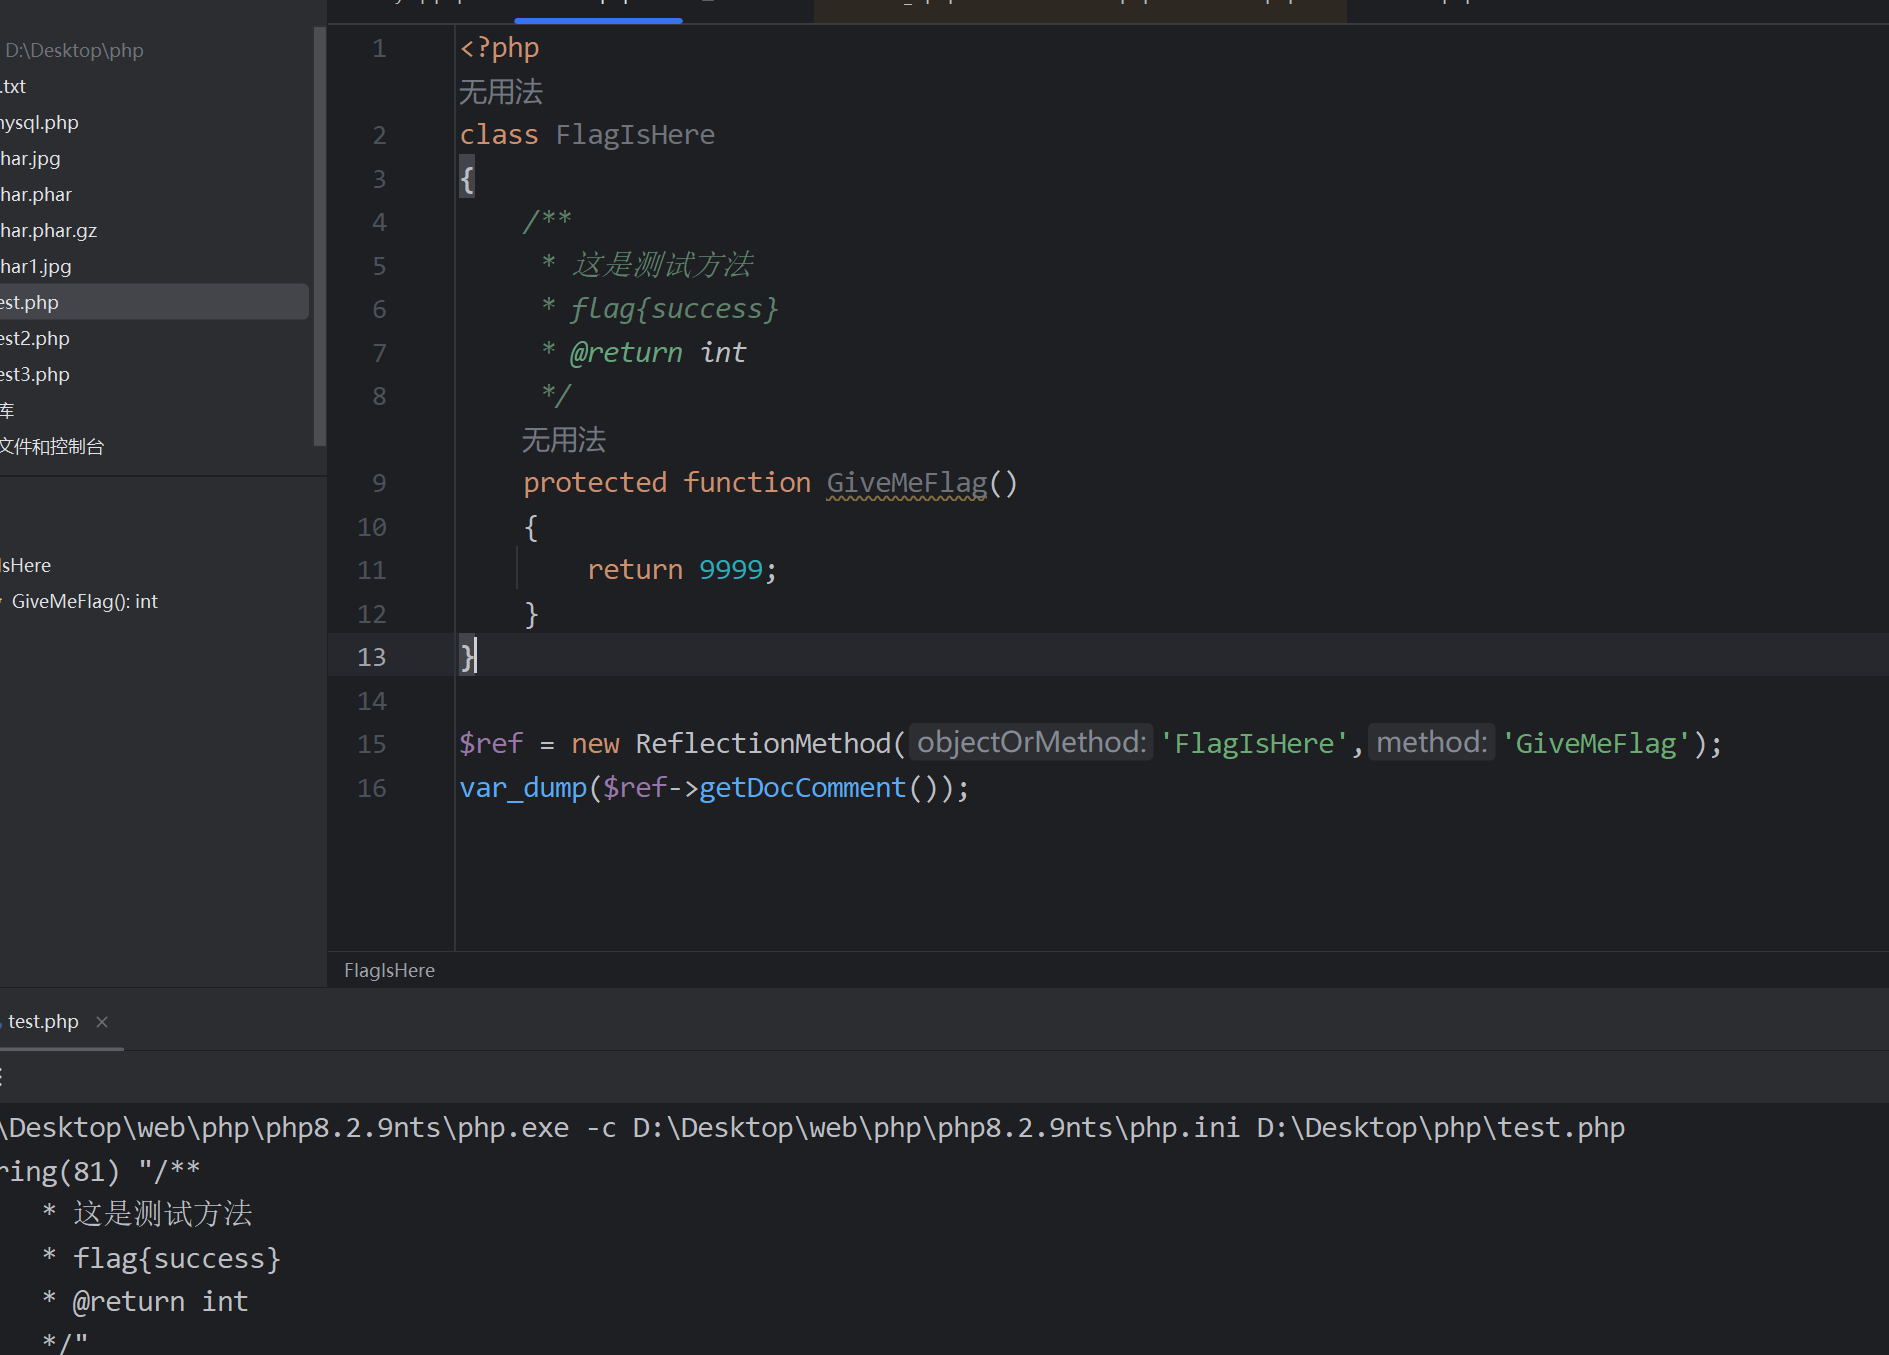Open mysql.php from the file list
This screenshot has width=1889, height=1355.
coord(40,122)
